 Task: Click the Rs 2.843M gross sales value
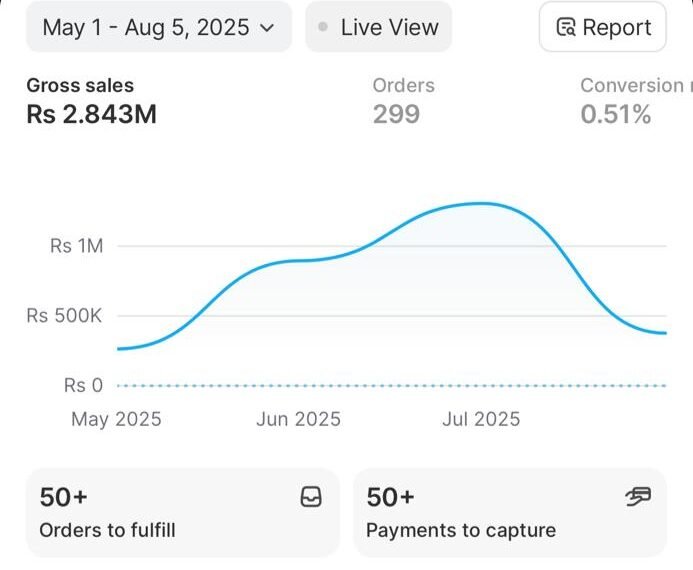(91, 114)
